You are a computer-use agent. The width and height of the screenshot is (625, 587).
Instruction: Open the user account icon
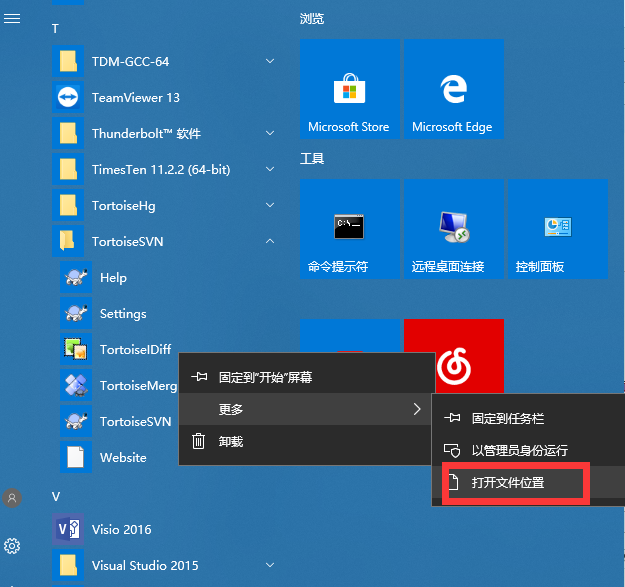click(x=12, y=498)
